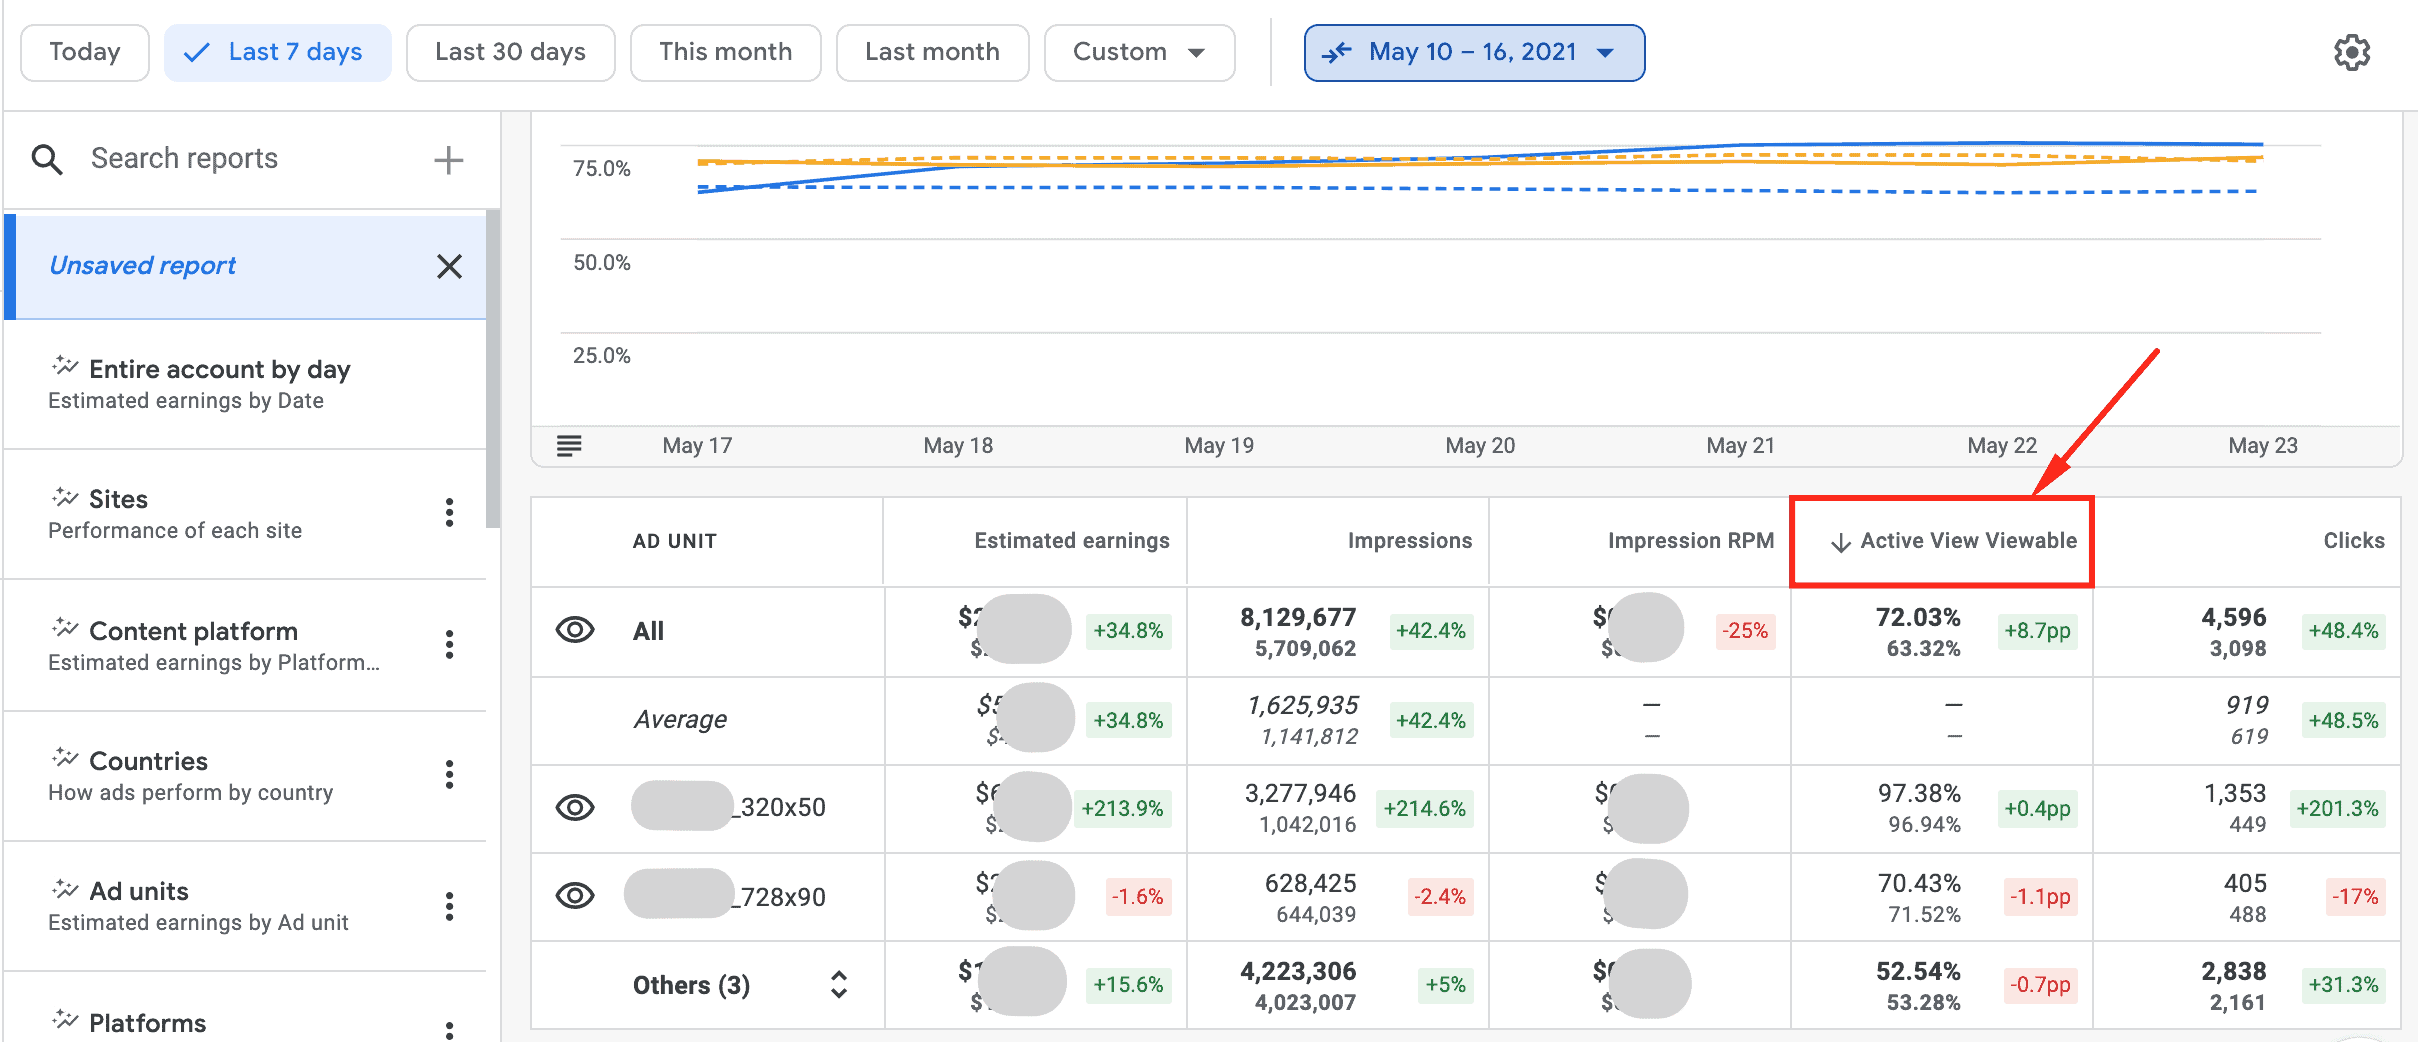
Task: Open the Unsaved report item
Action: [246, 266]
